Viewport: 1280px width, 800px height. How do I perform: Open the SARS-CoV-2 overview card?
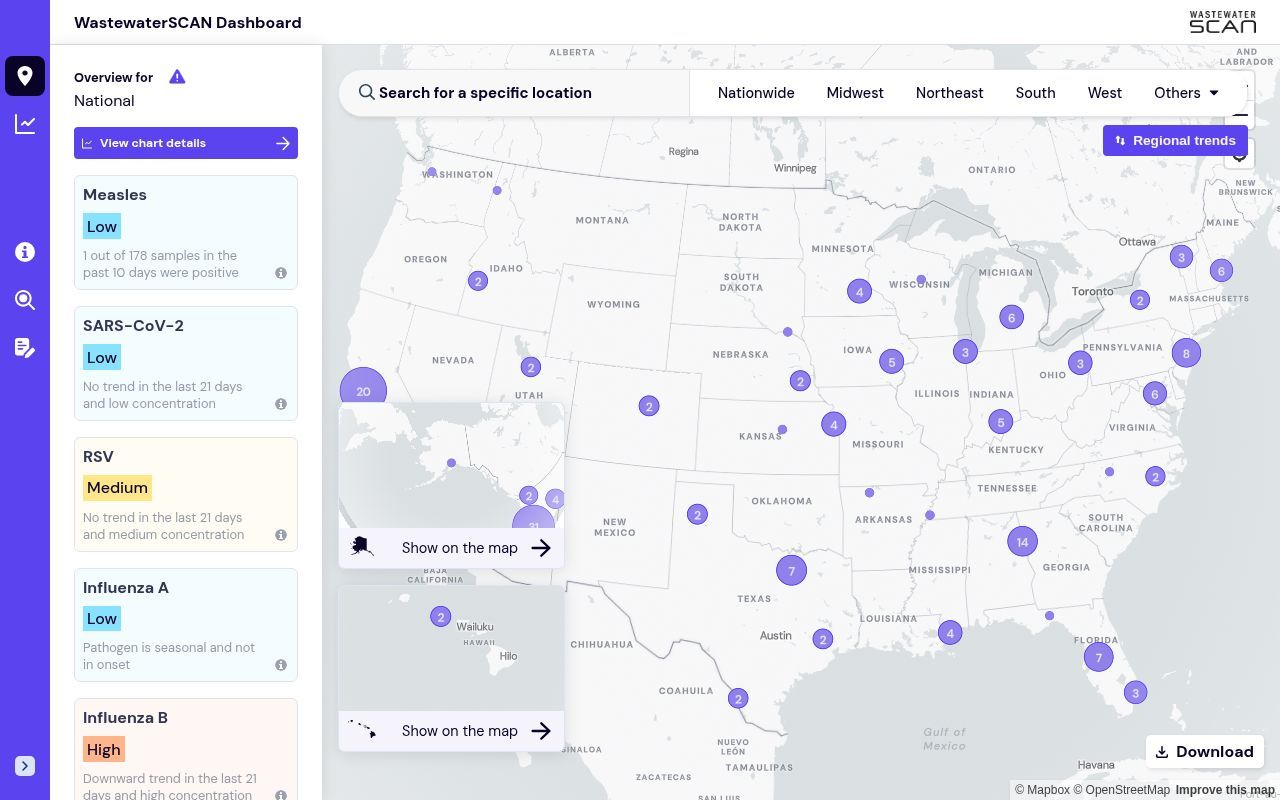(x=186, y=364)
